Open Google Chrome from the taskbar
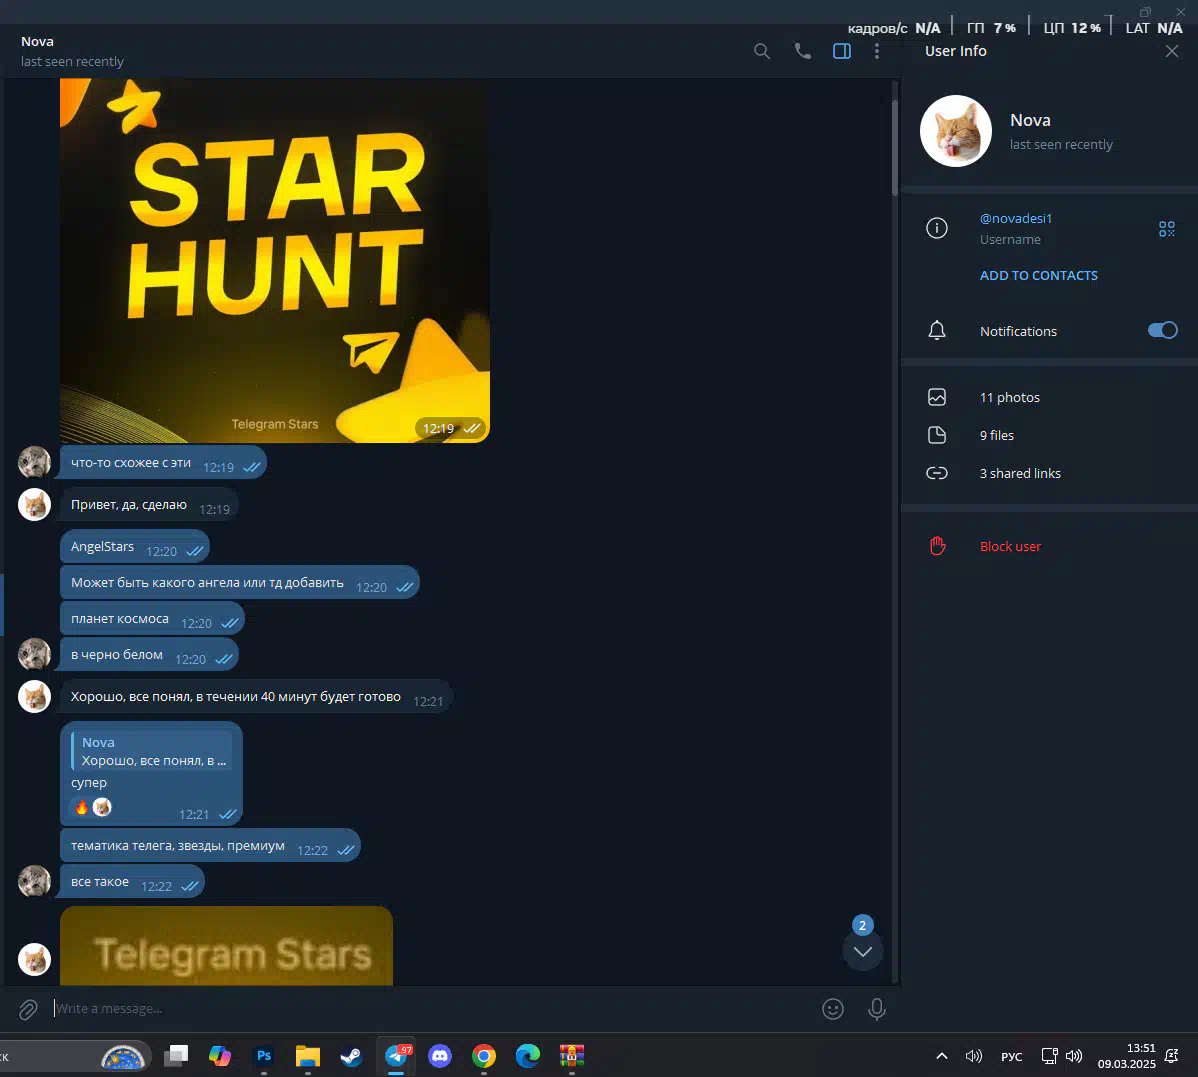The image size is (1198, 1077). coord(484,1056)
